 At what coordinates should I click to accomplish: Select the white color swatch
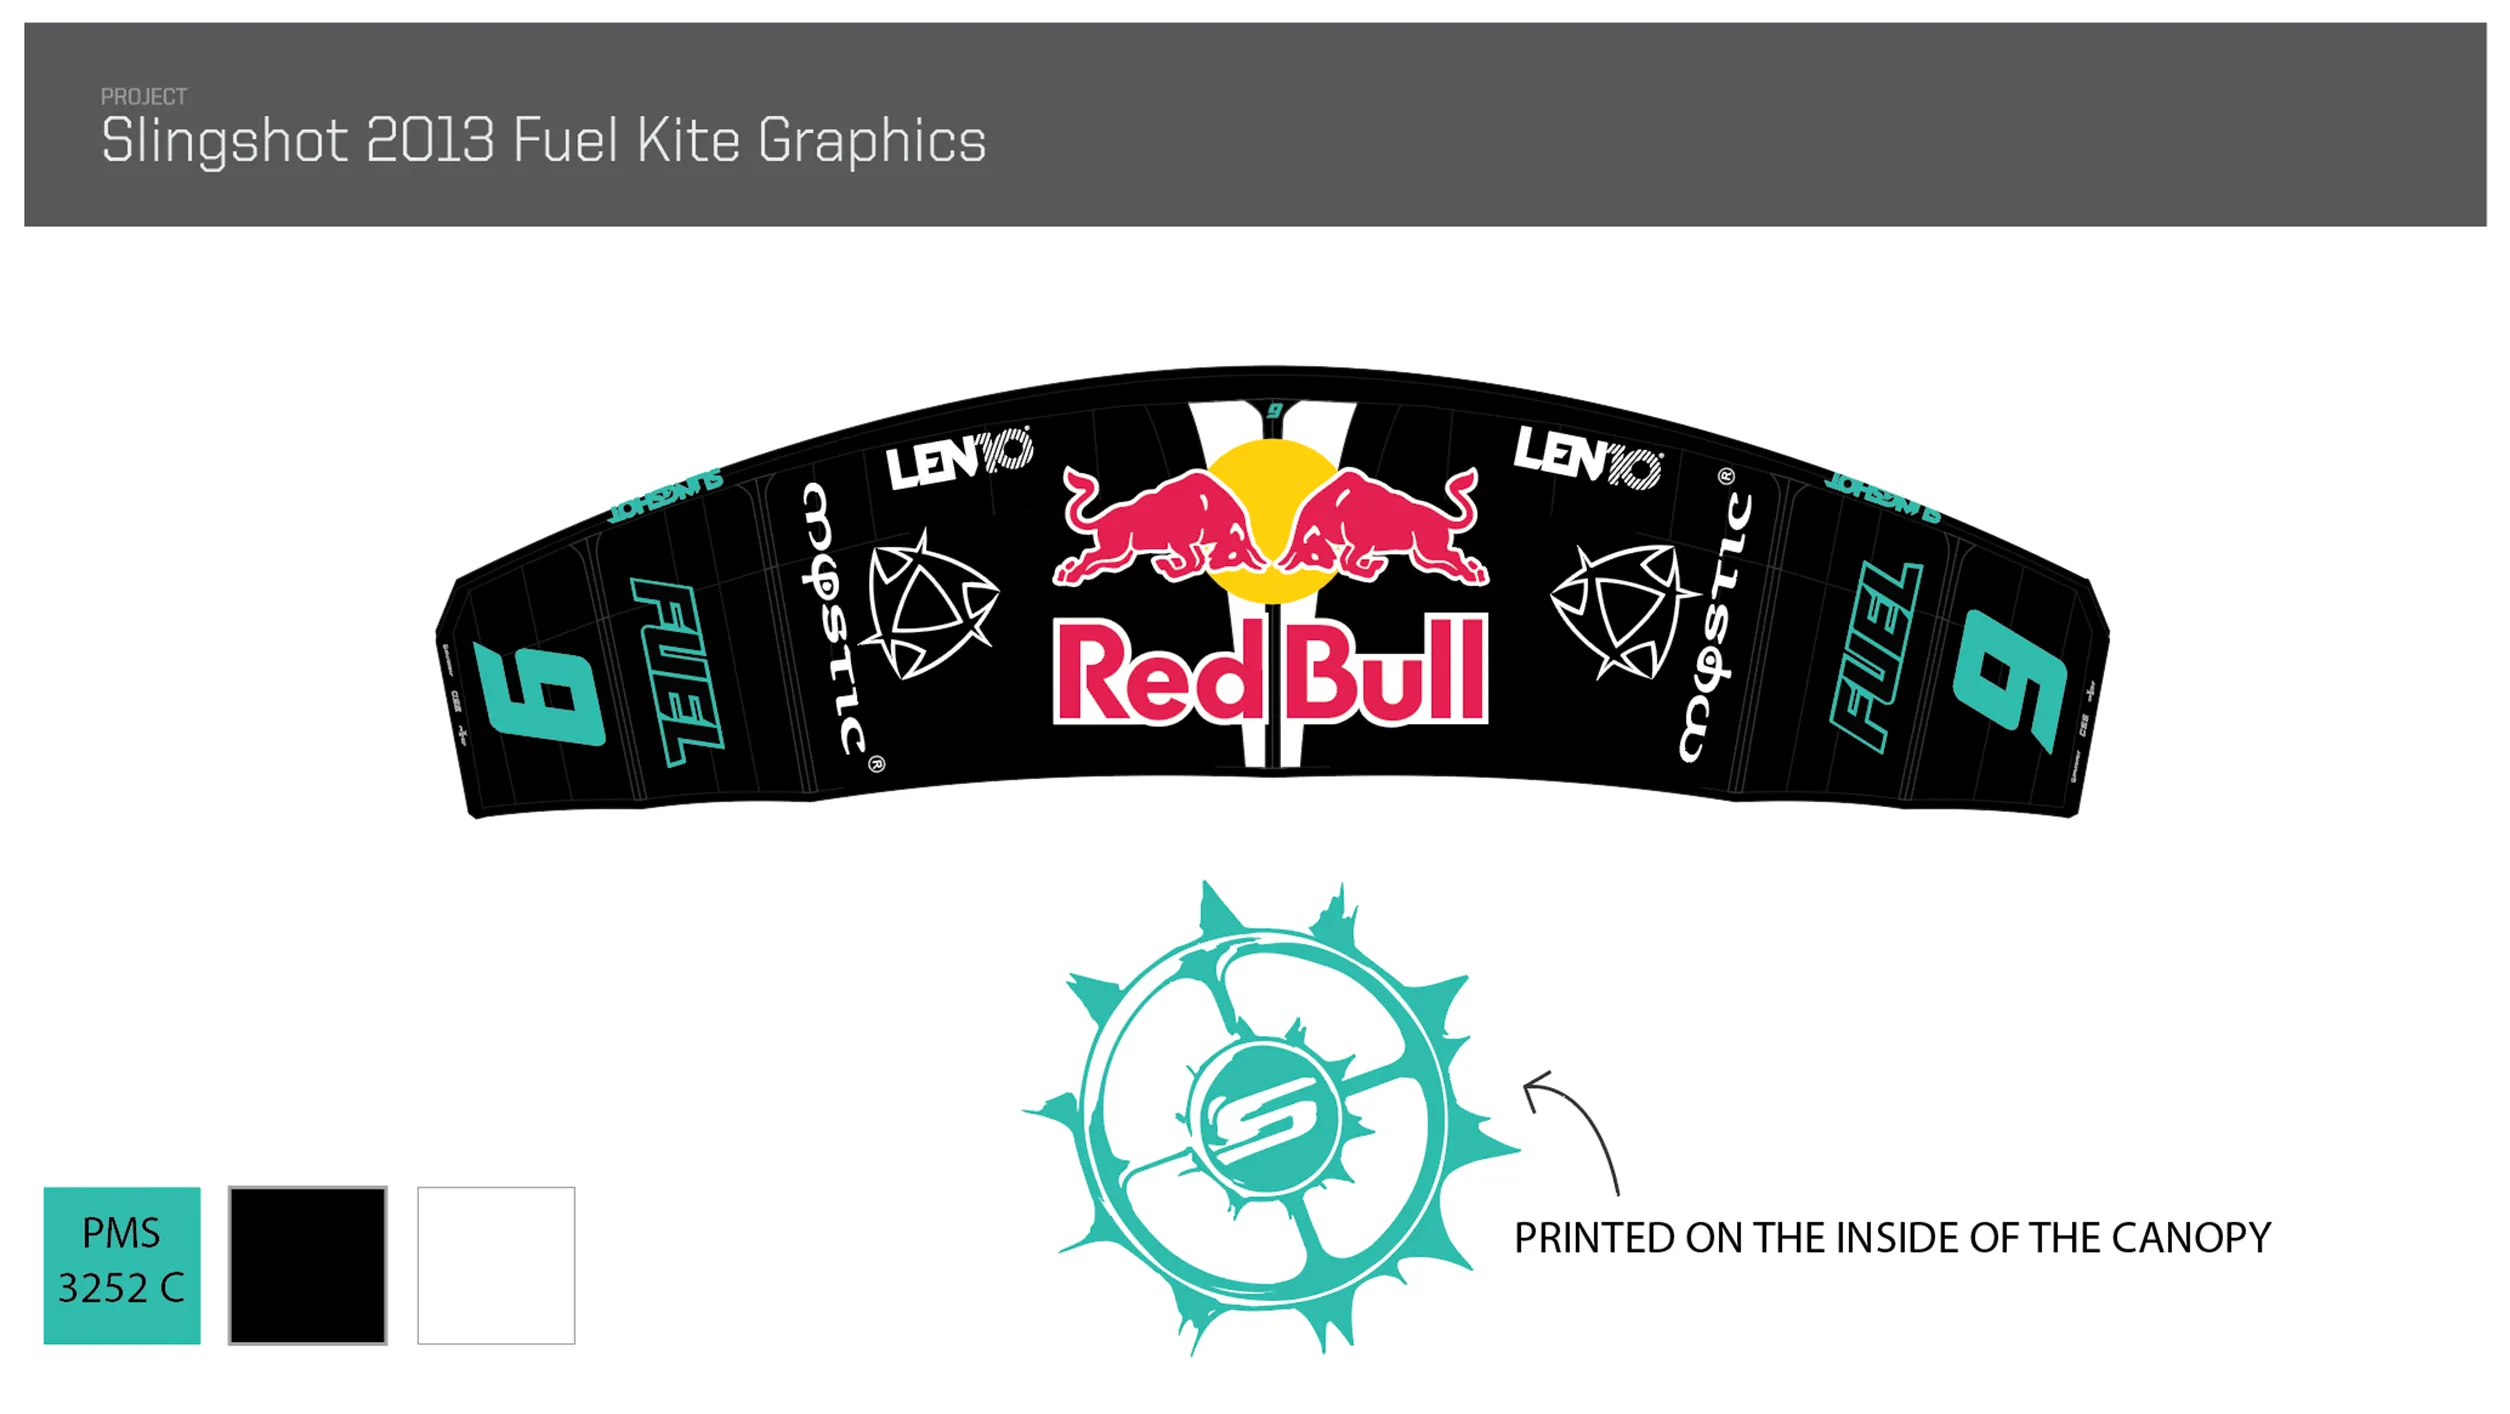click(496, 1265)
